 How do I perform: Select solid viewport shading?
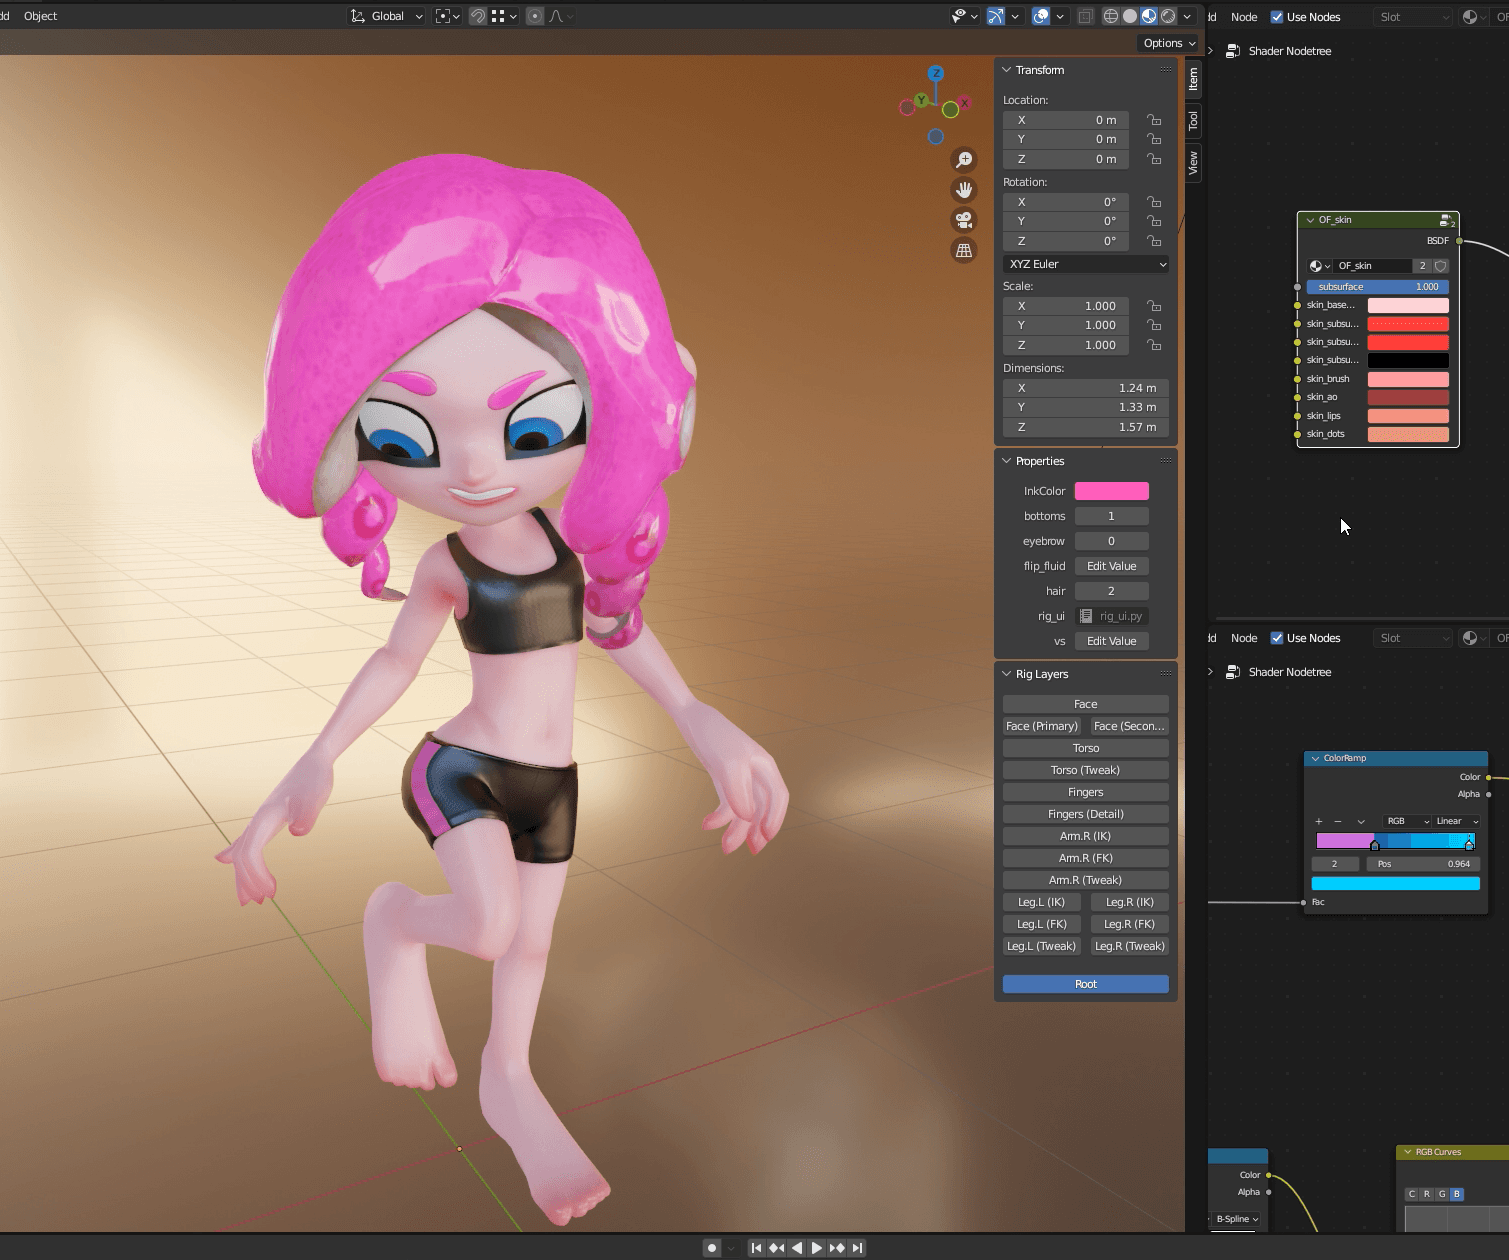point(1130,16)
